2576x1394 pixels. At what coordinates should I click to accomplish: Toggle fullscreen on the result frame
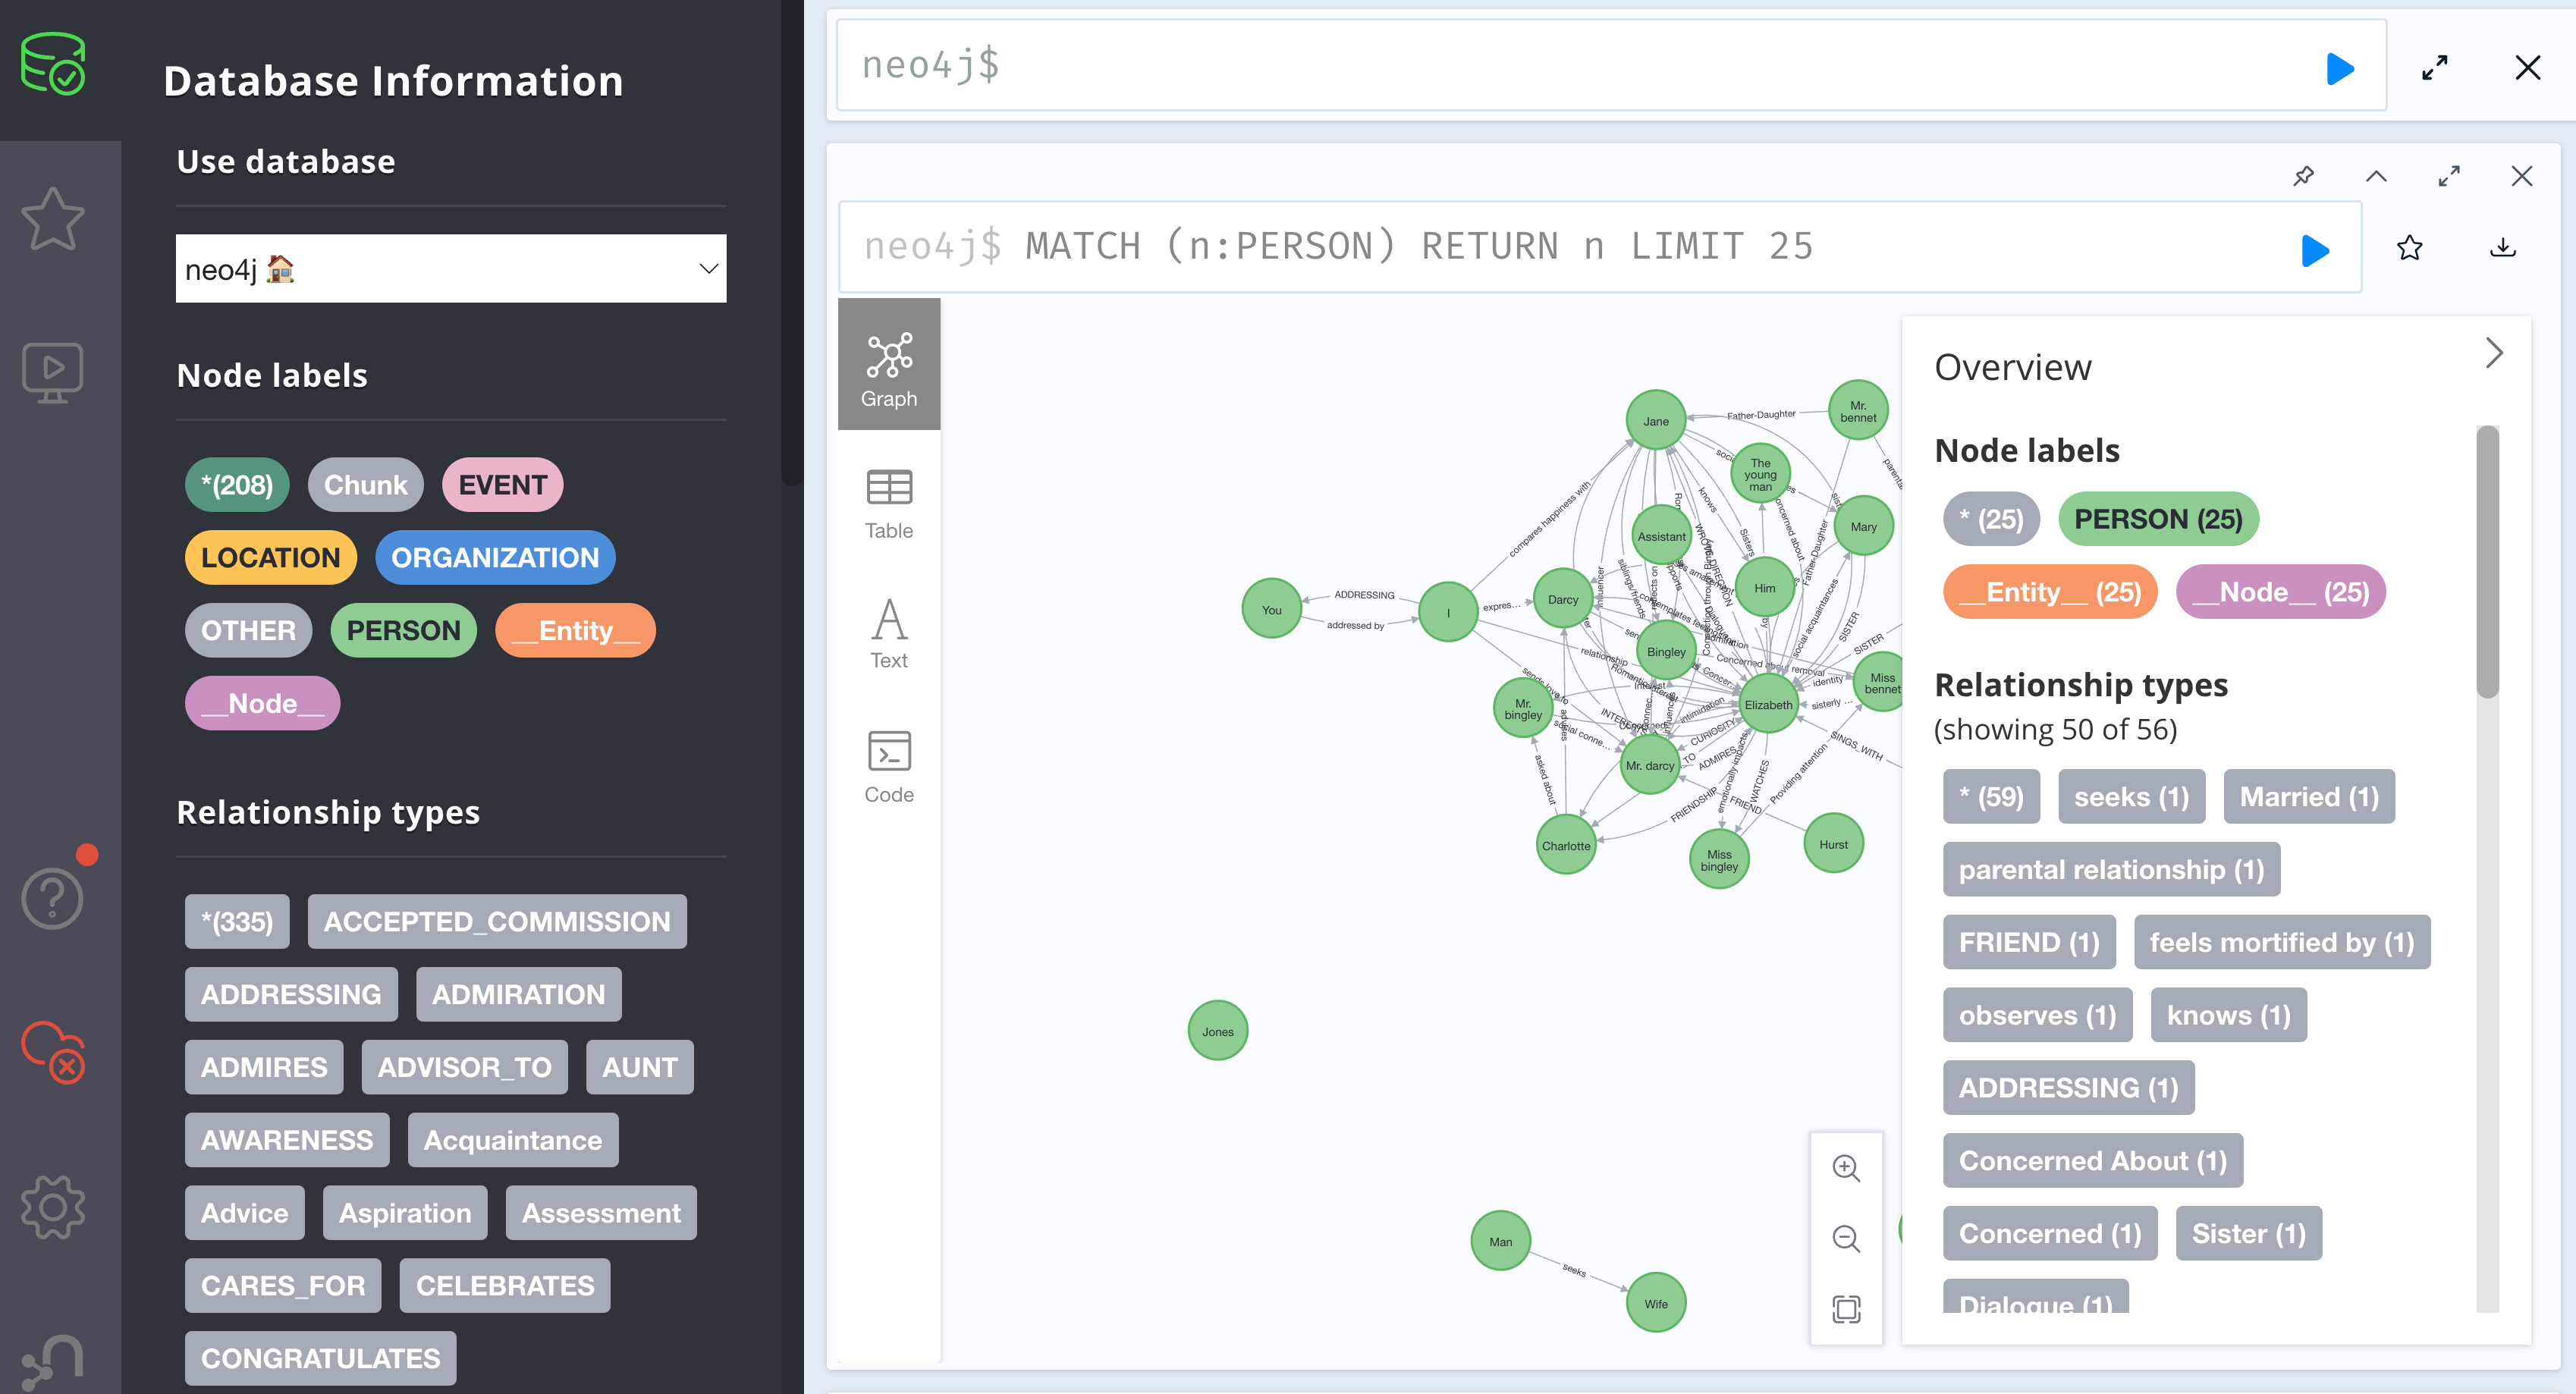pyautogui.click(x=2449, y=176)
